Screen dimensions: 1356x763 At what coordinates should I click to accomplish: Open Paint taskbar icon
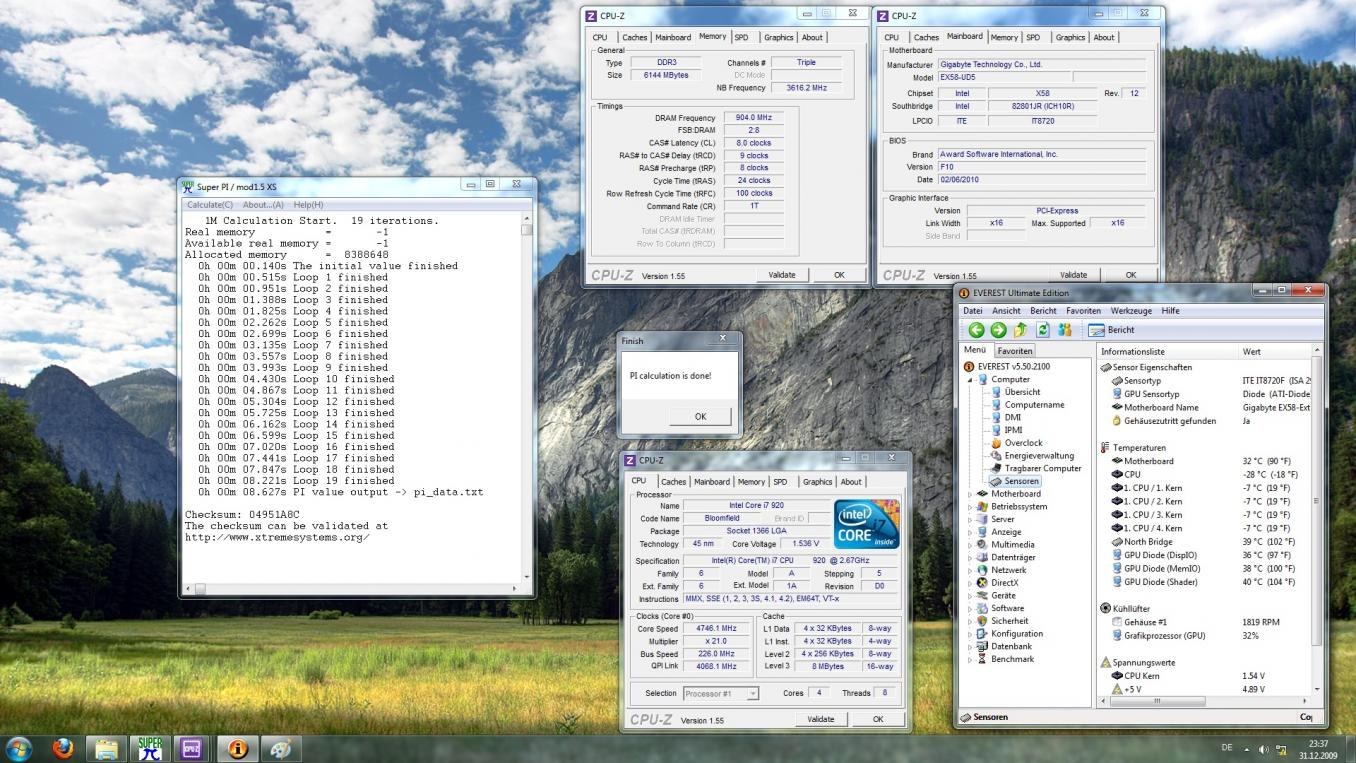[x=280, y=748]
